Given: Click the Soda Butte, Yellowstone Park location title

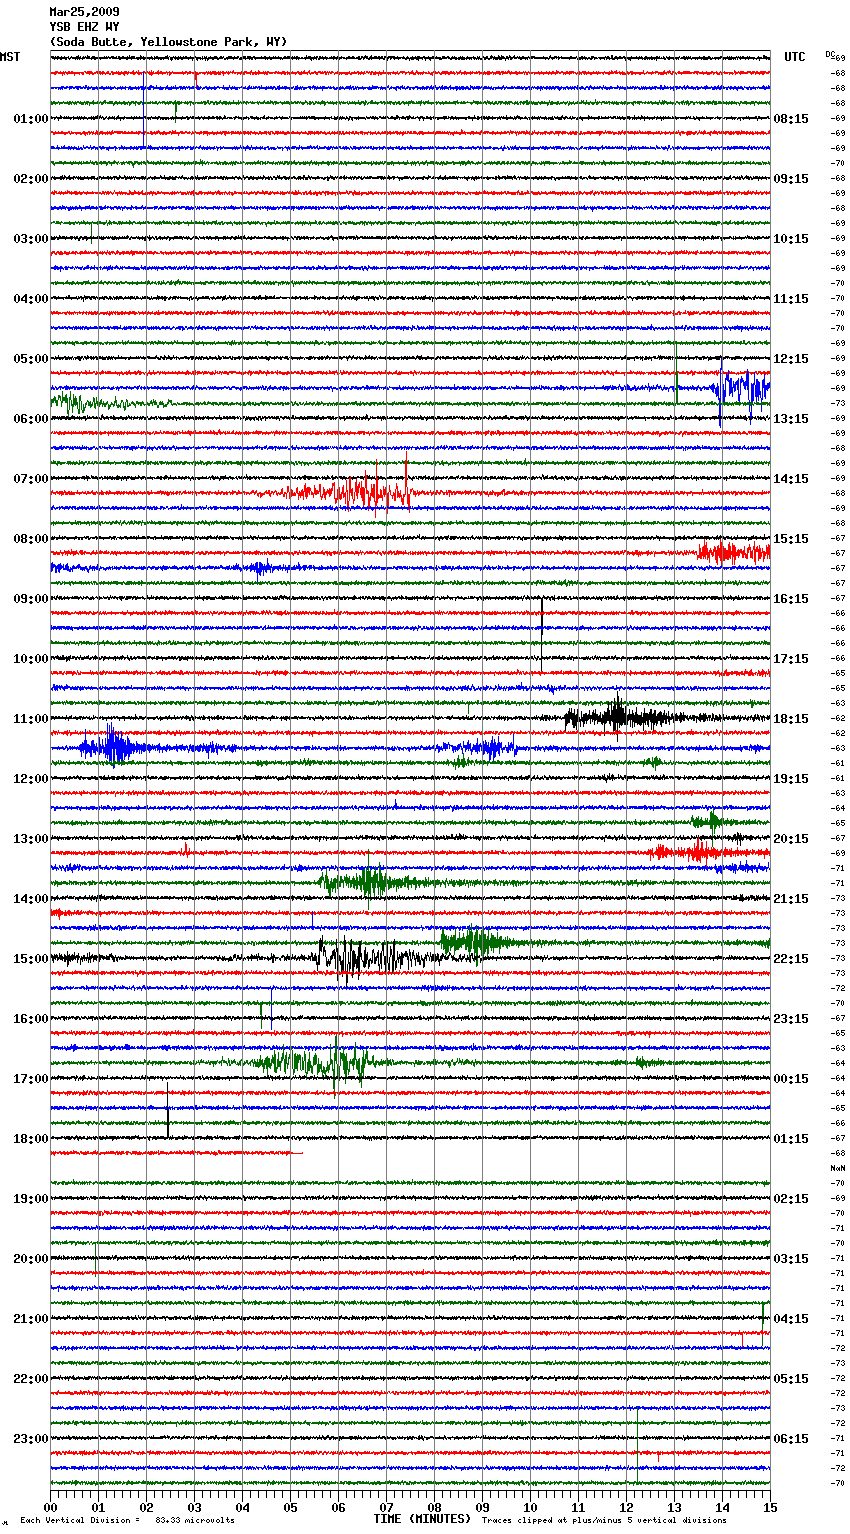Looking at the screenshot, I should coord(168,42).
